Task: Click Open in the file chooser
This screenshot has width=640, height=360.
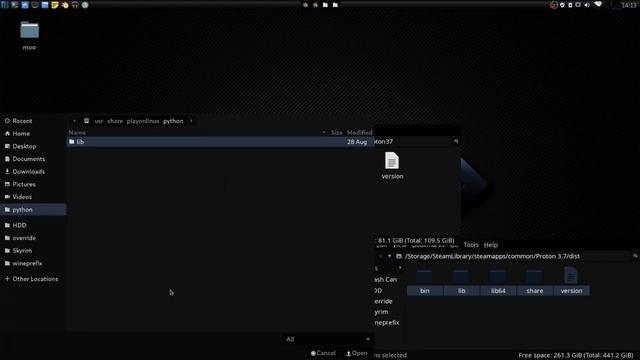Action: pyautogui.click(x=357, y=353)
